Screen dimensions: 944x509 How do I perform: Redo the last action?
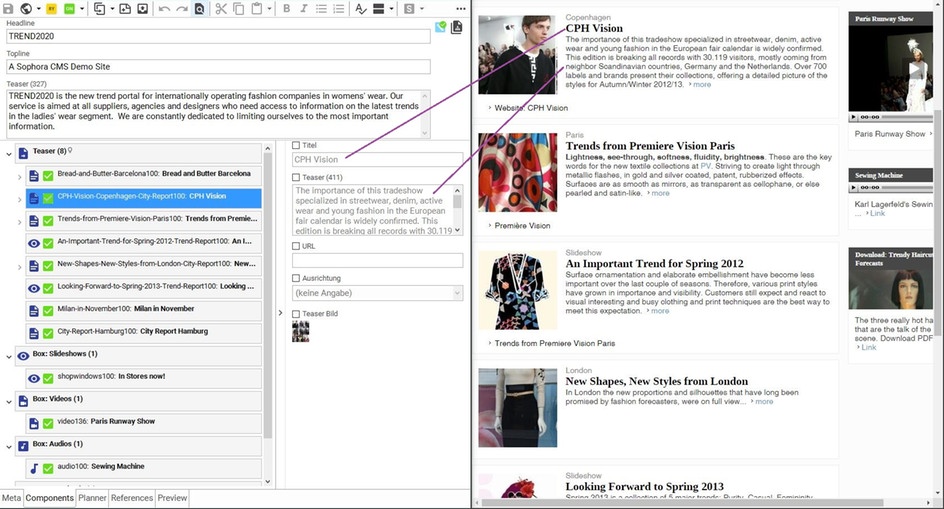pyautogui.click(x=181, y=8)
